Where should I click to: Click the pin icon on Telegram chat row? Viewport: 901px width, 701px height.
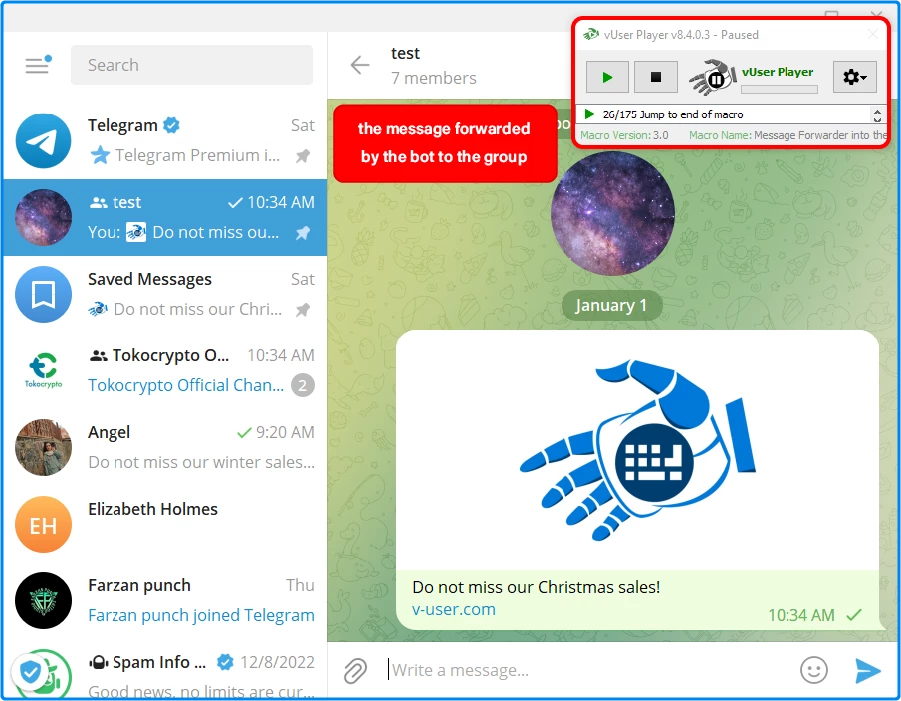pyautogui.click(x=303, y=156)
